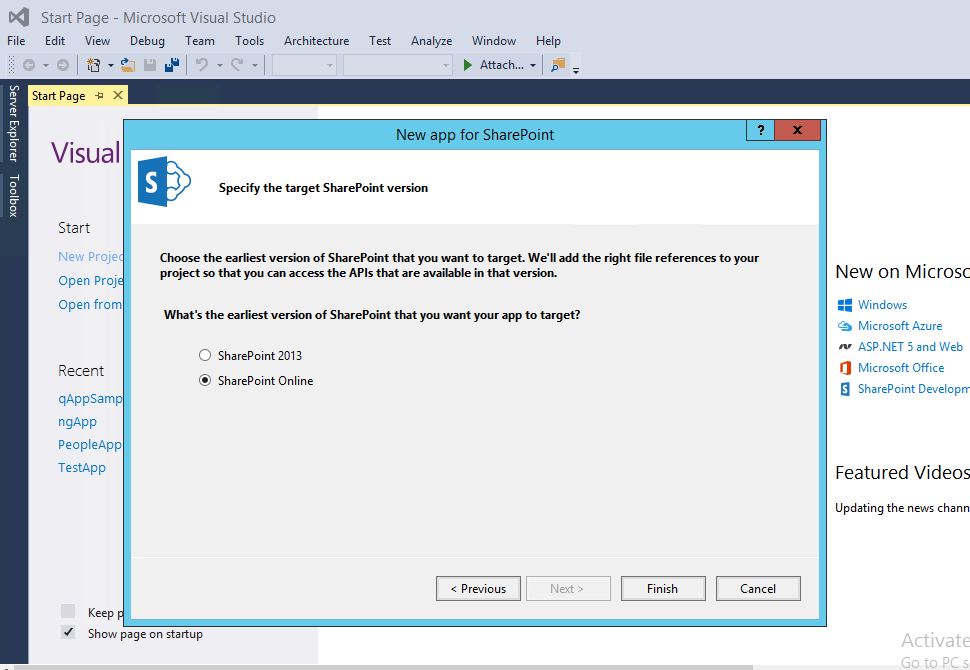Open the Navigate Backward history dropdown arrow
Viewport: 970px width, 670px height.
tap(45, 65)
